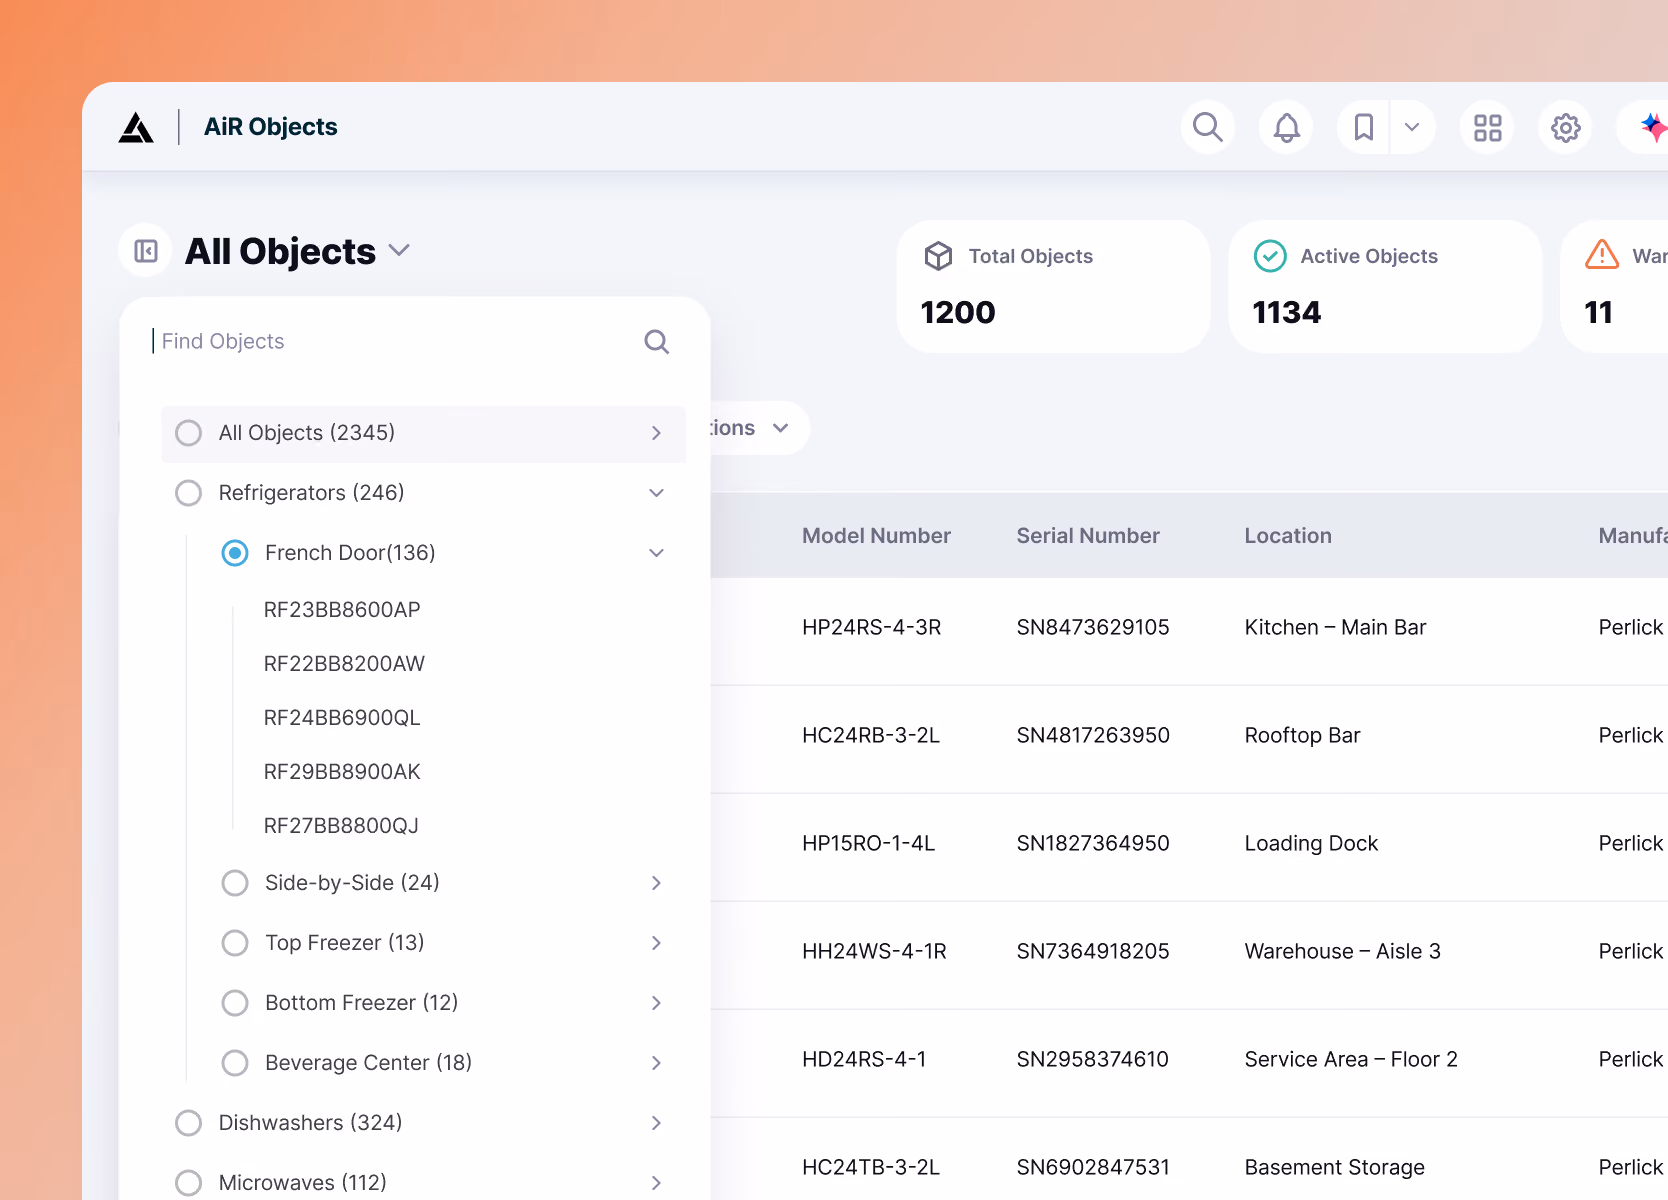This screenshot has width=1668, height=1200.
Task: Select model RF29BB8900AK
Action: click(342, 772)
